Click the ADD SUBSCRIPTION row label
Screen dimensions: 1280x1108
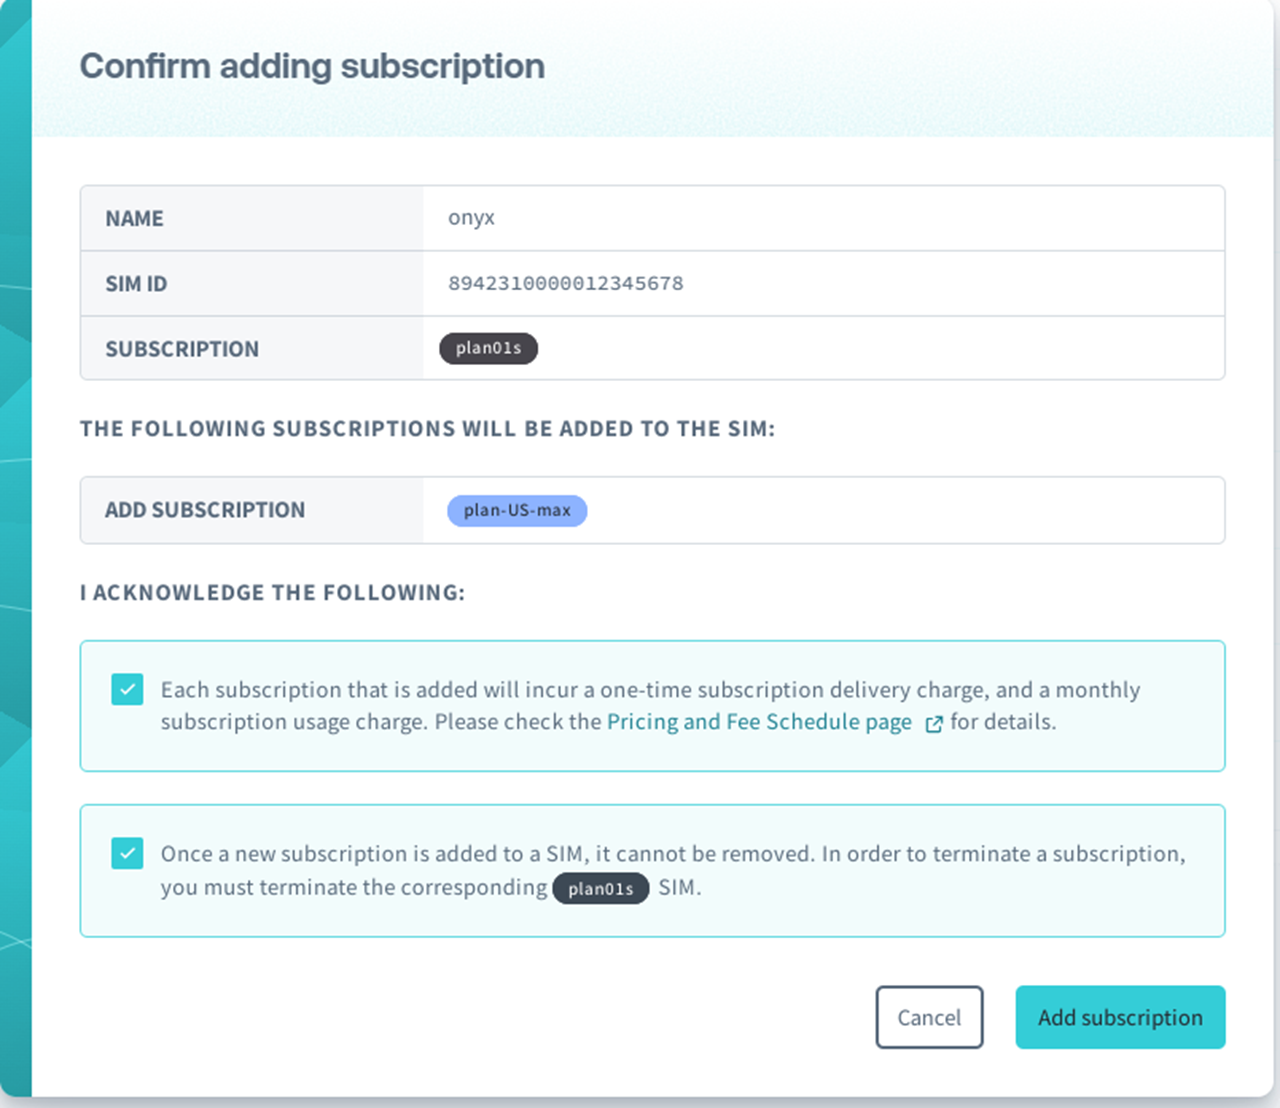pyautogui.click(x=205, y=510)
